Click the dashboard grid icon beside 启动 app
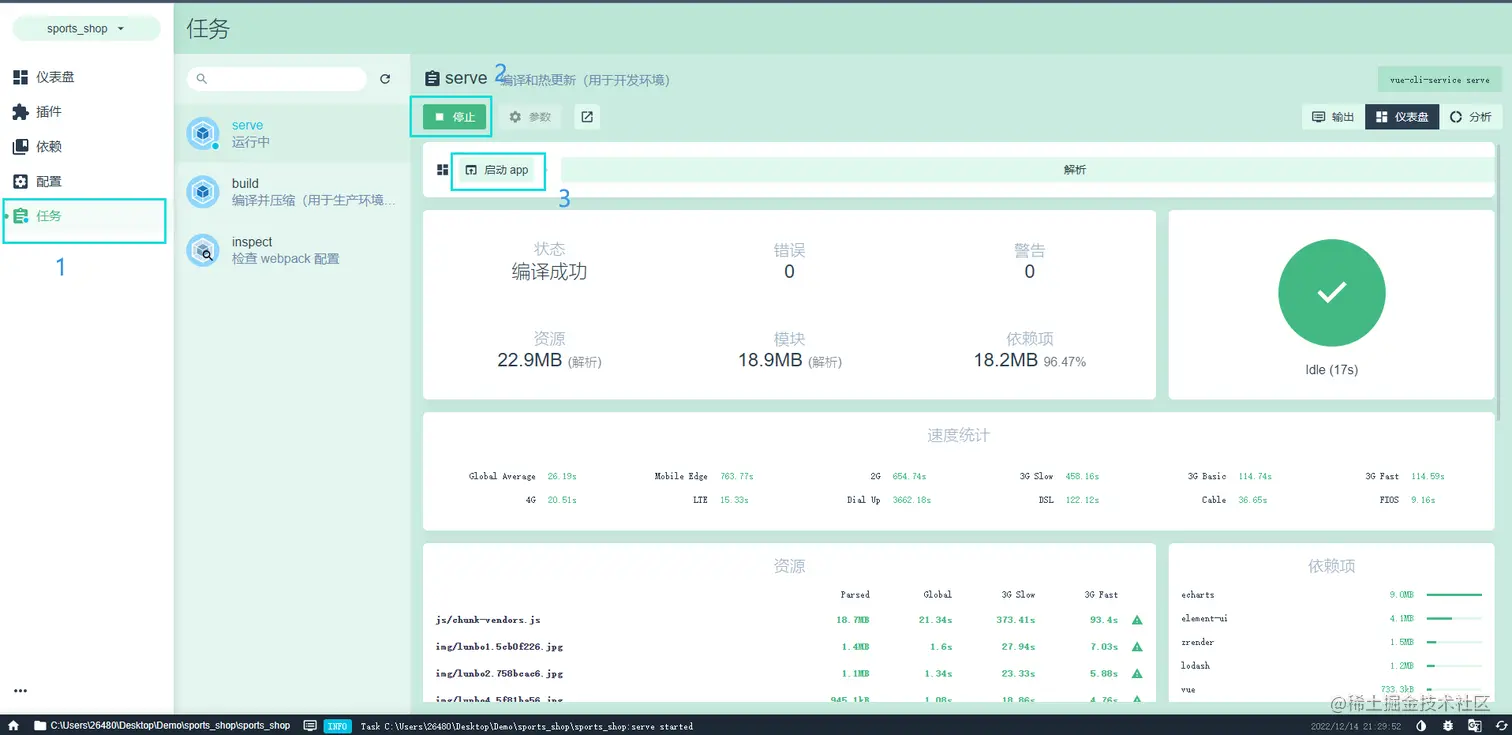Screen dimensions: 1512x735 click(443, 170)
